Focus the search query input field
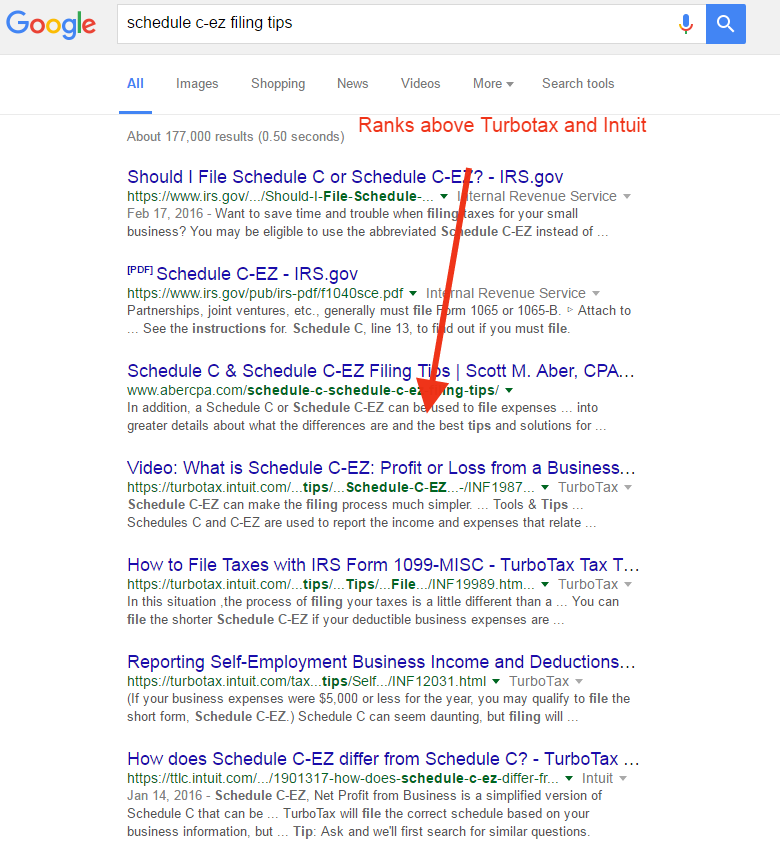This screenshot has width=780, height=845. click(411, 24)
